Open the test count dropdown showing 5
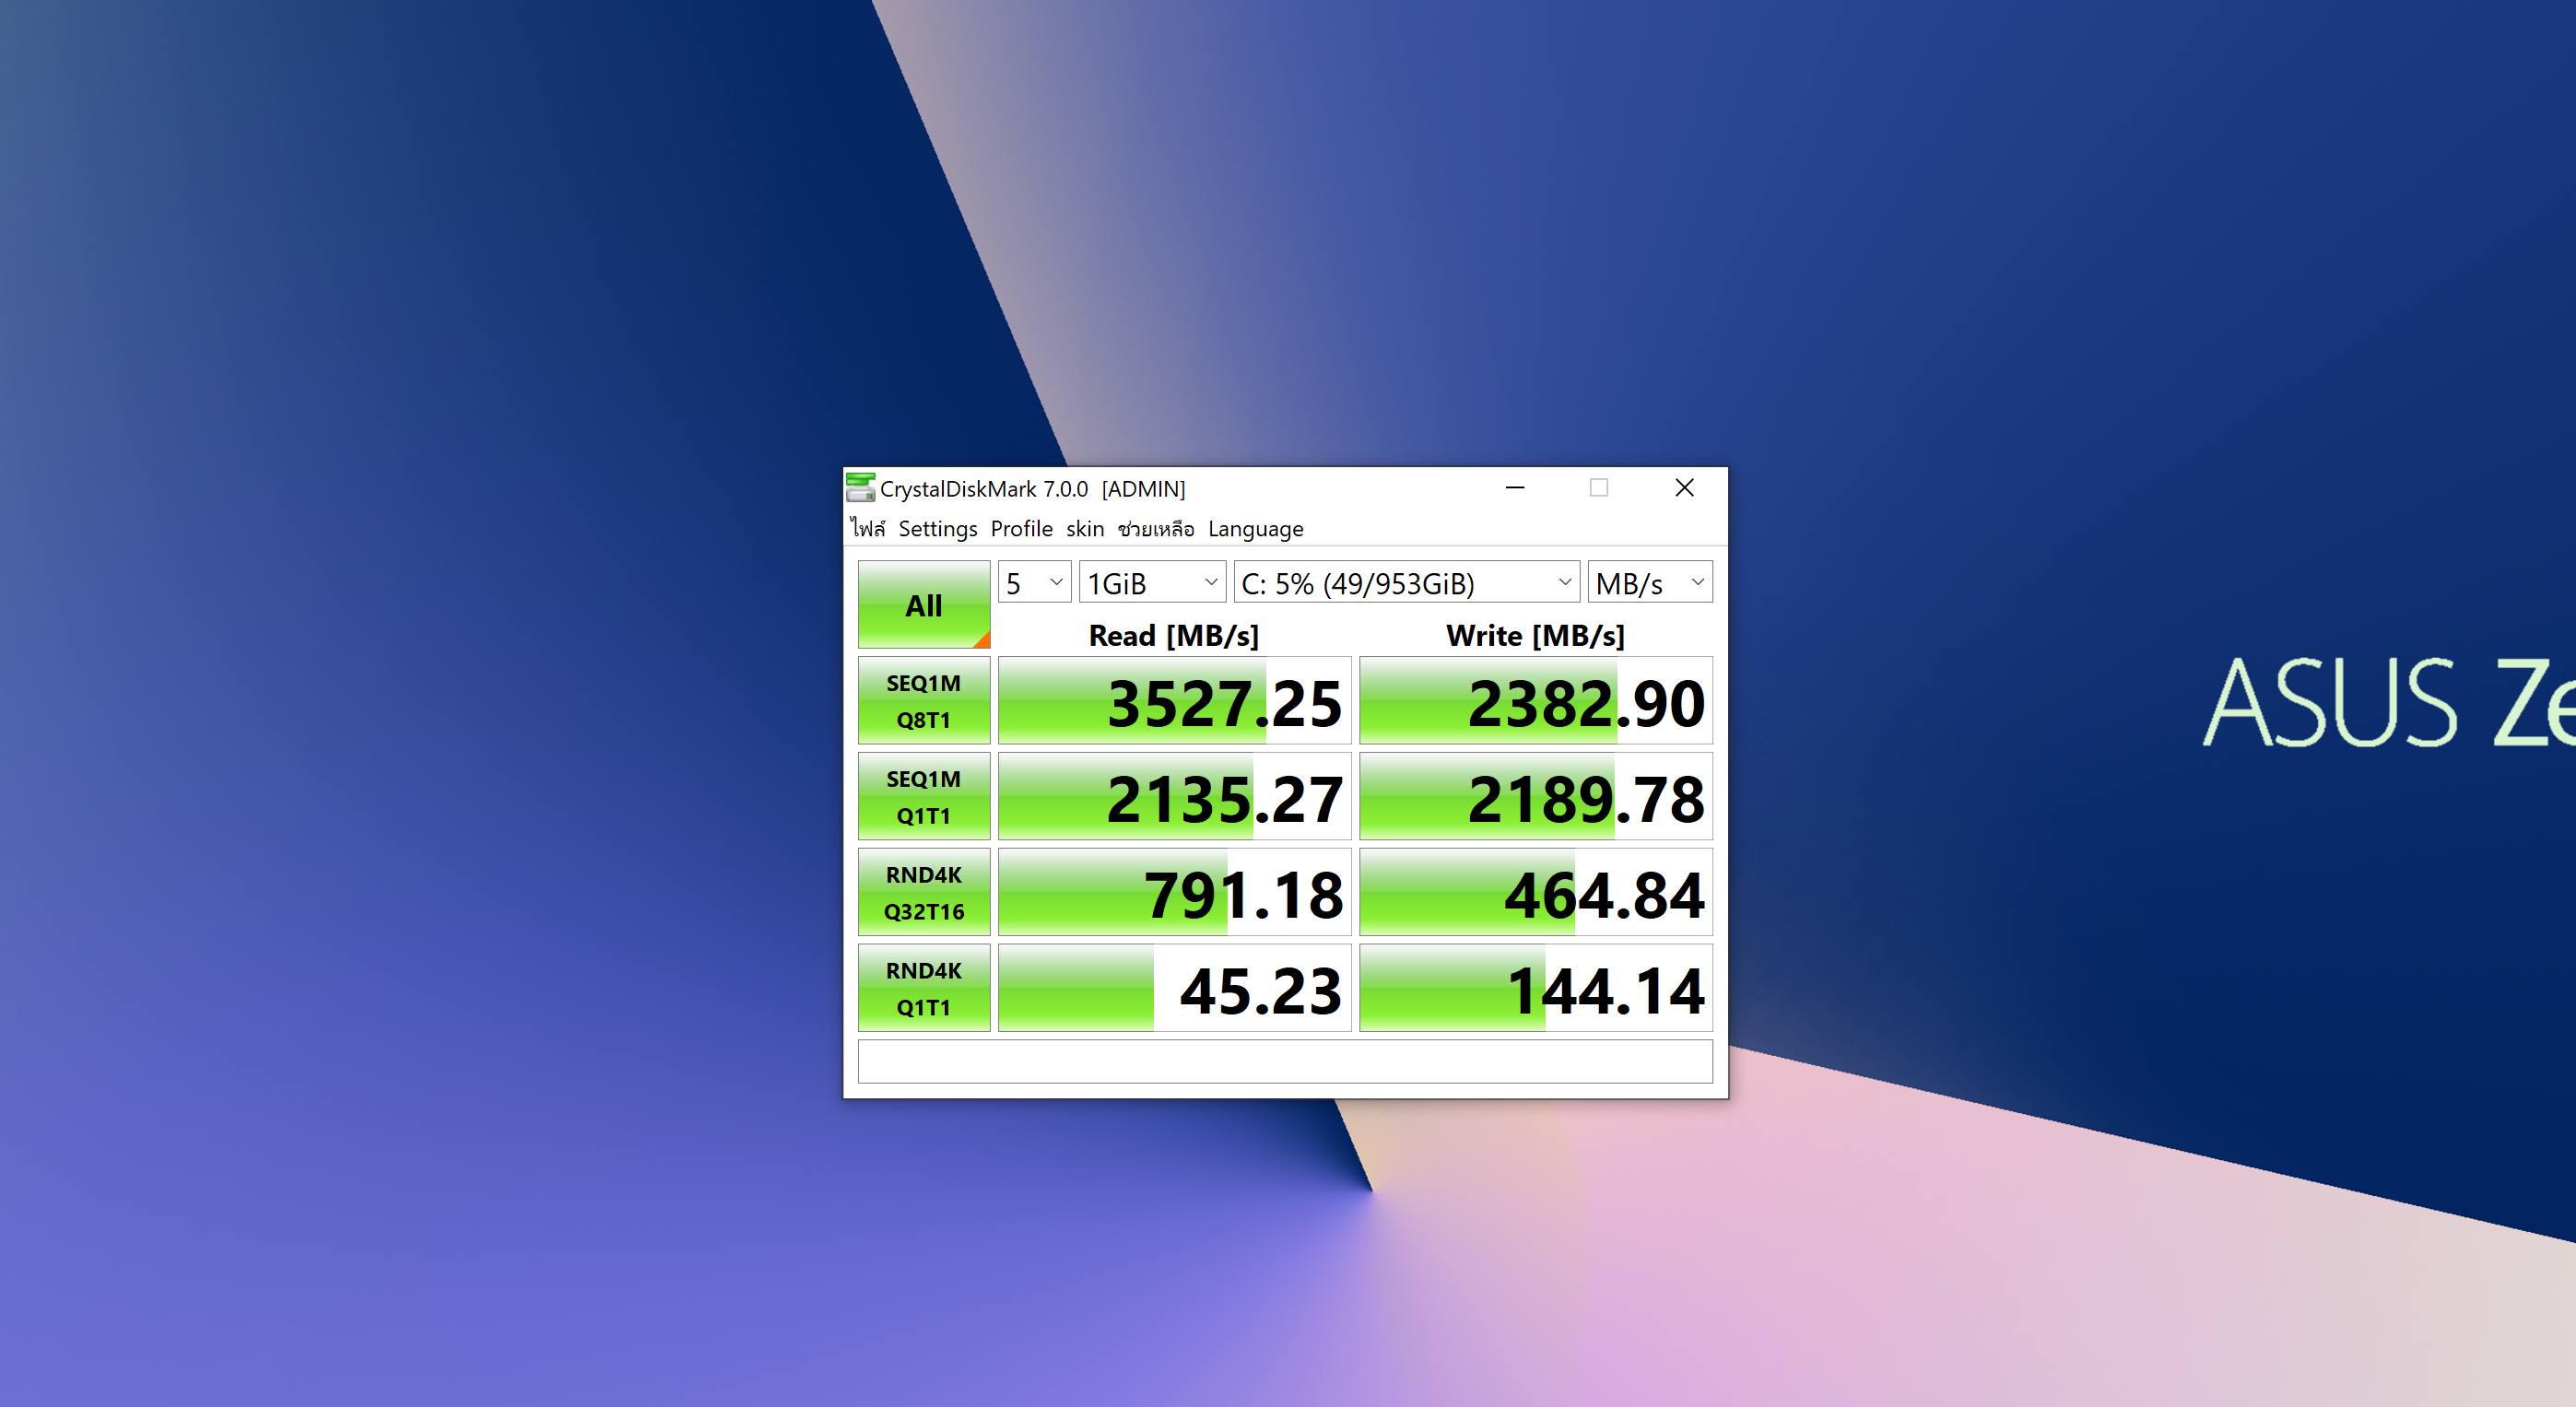The width and height of the screenshot is (2576, 1407). [1034, 582]
